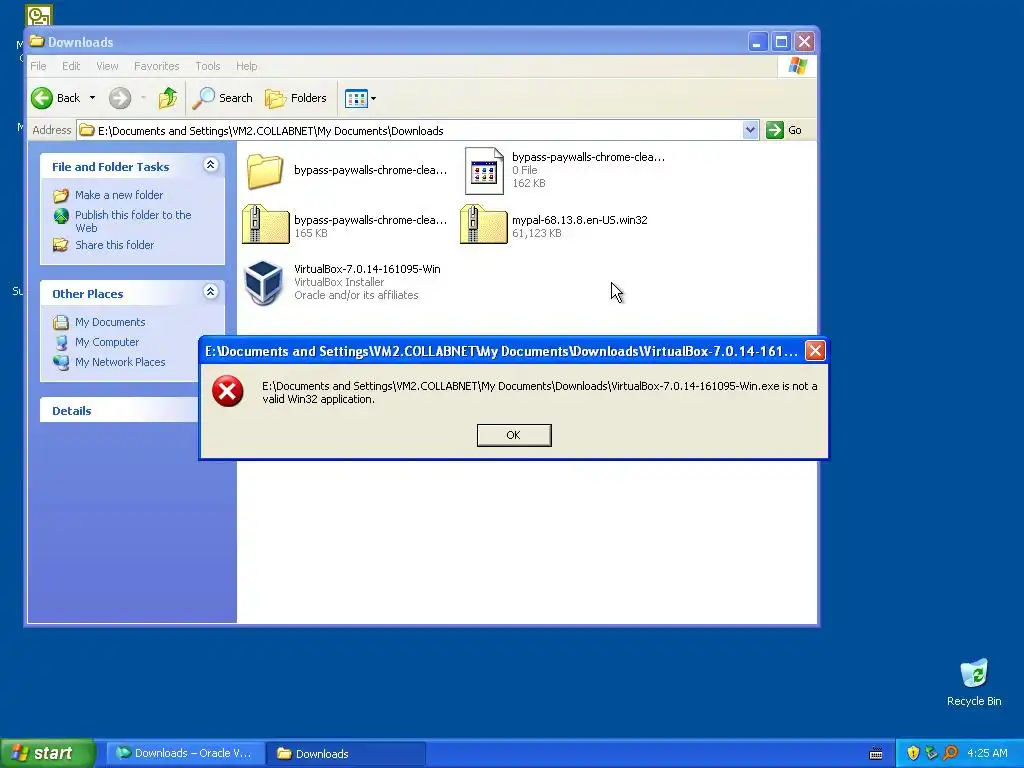The height and width of the screenshot is (768, 1024).
Task: Select the 162 KB bypass-paywalls file icon
Action: click(x=484, y=171)
